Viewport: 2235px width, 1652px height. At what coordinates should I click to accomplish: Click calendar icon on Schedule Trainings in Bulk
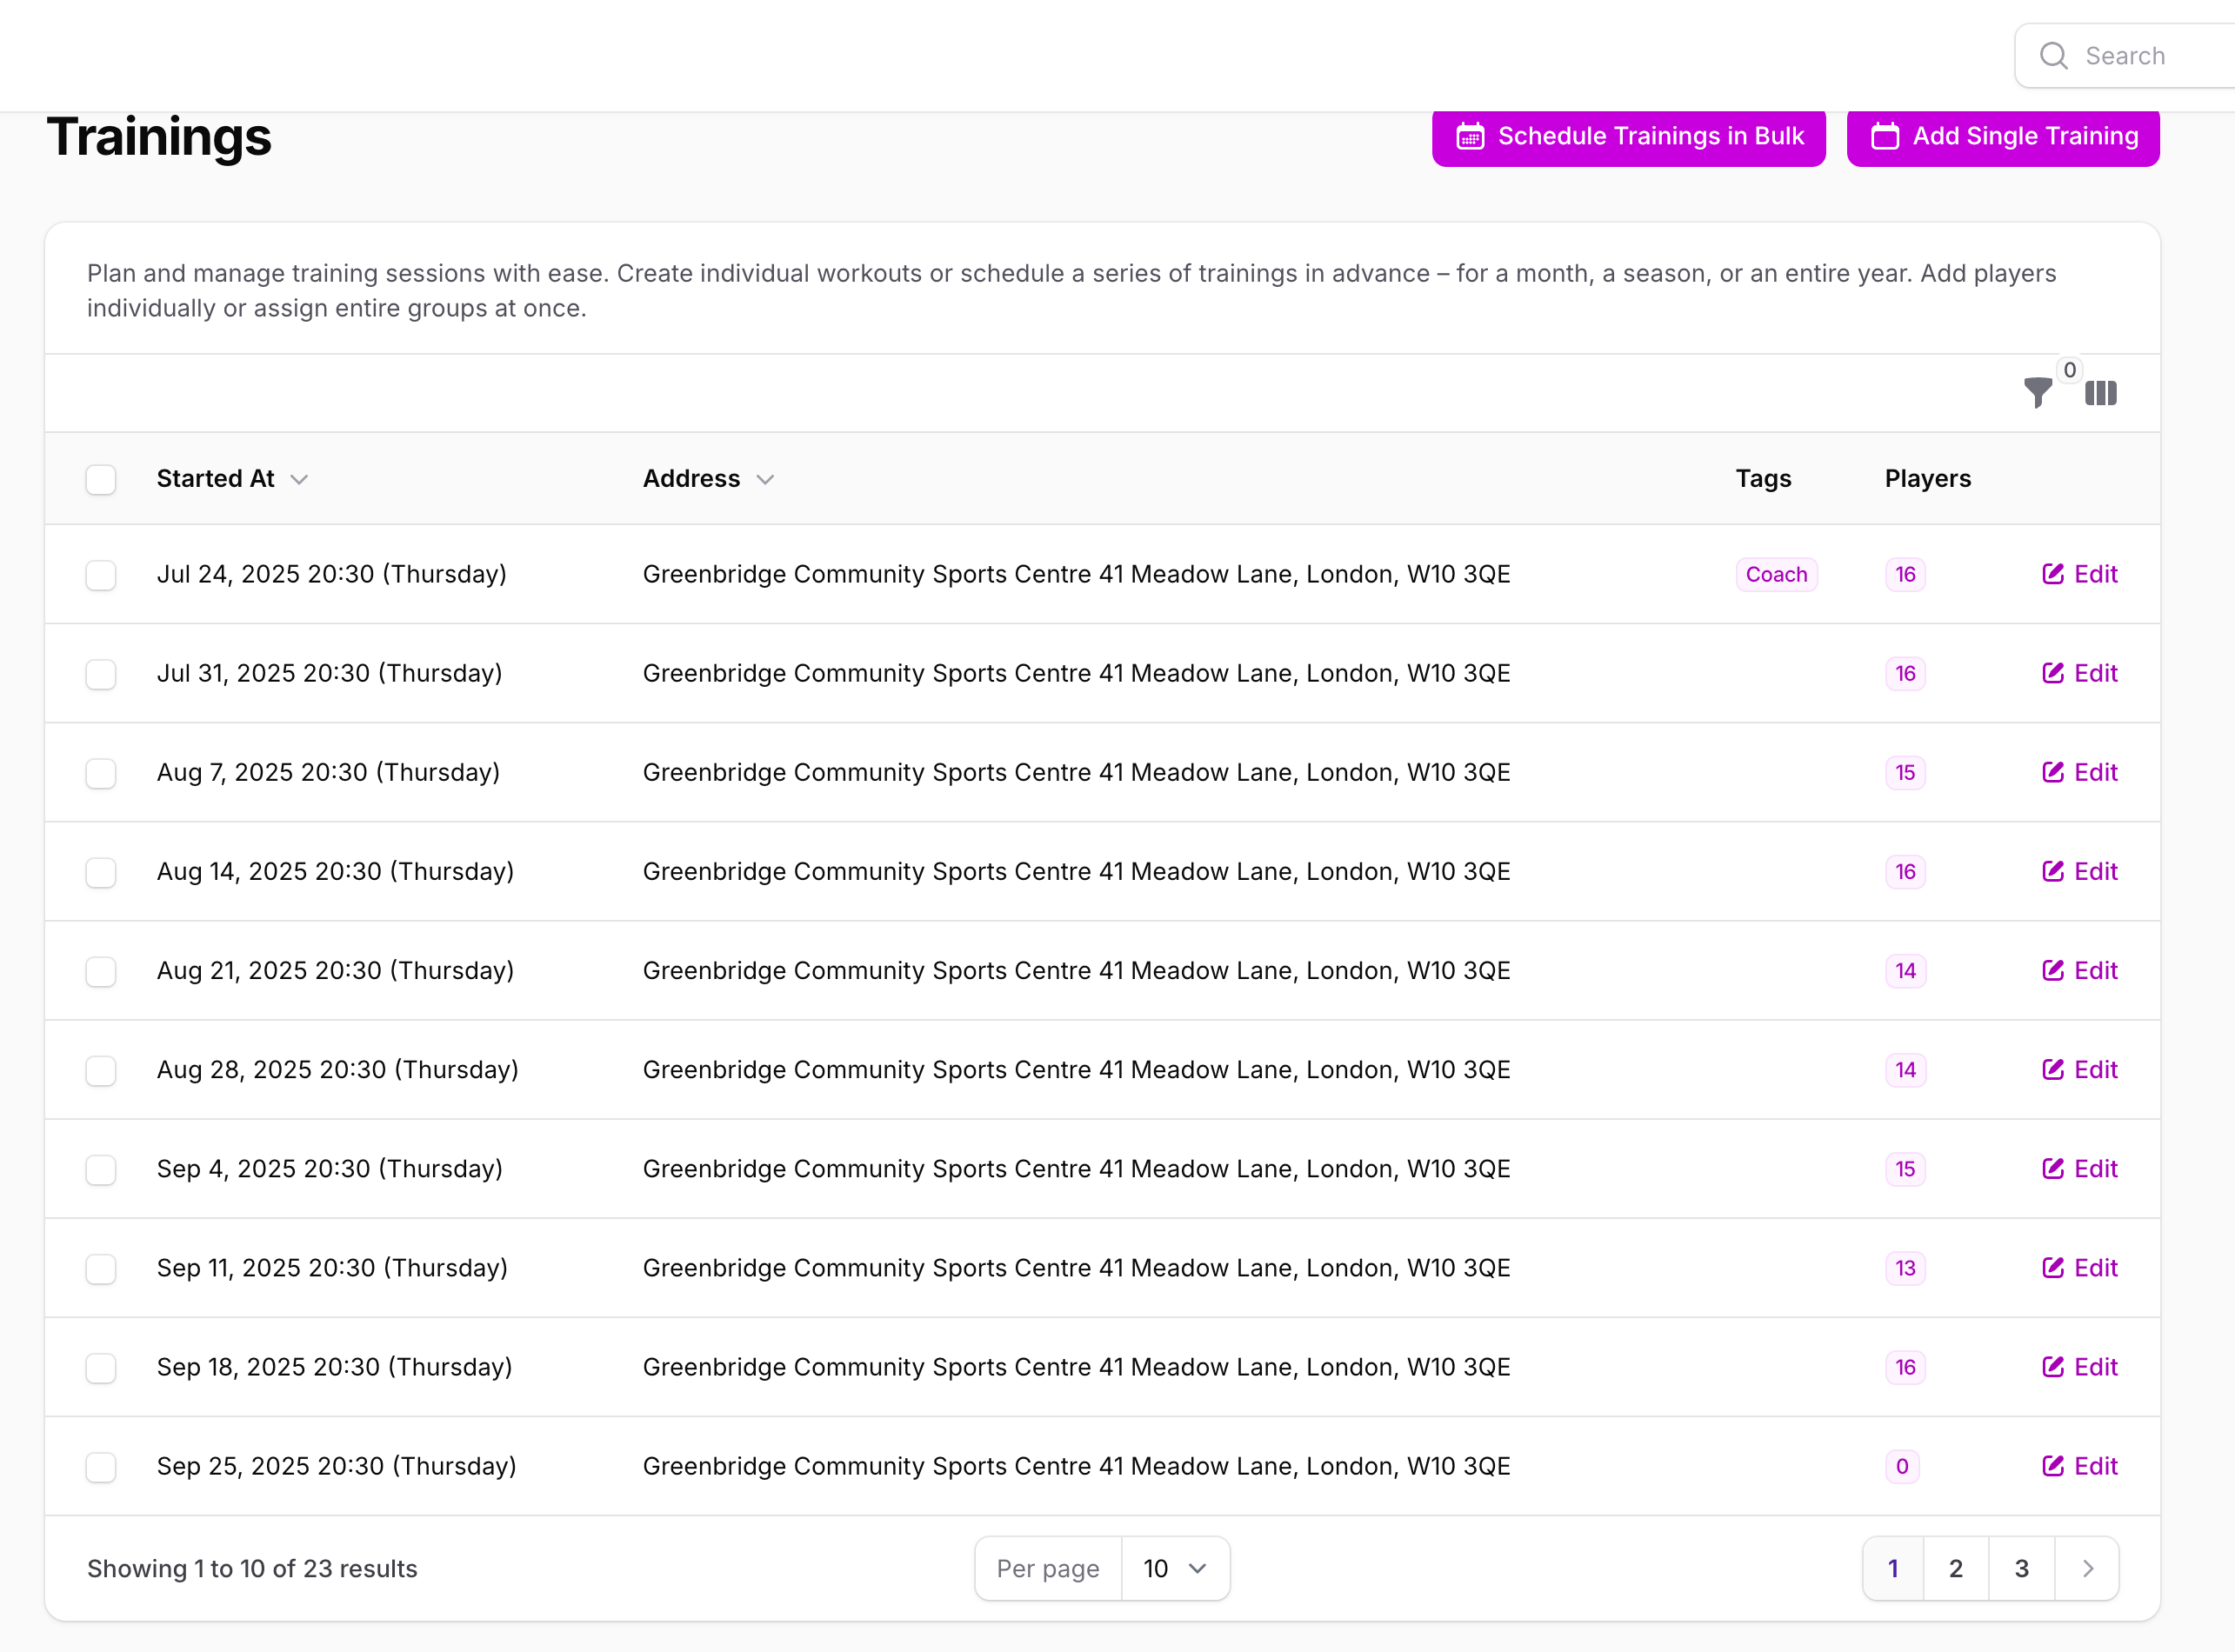tap(1469, 136)
